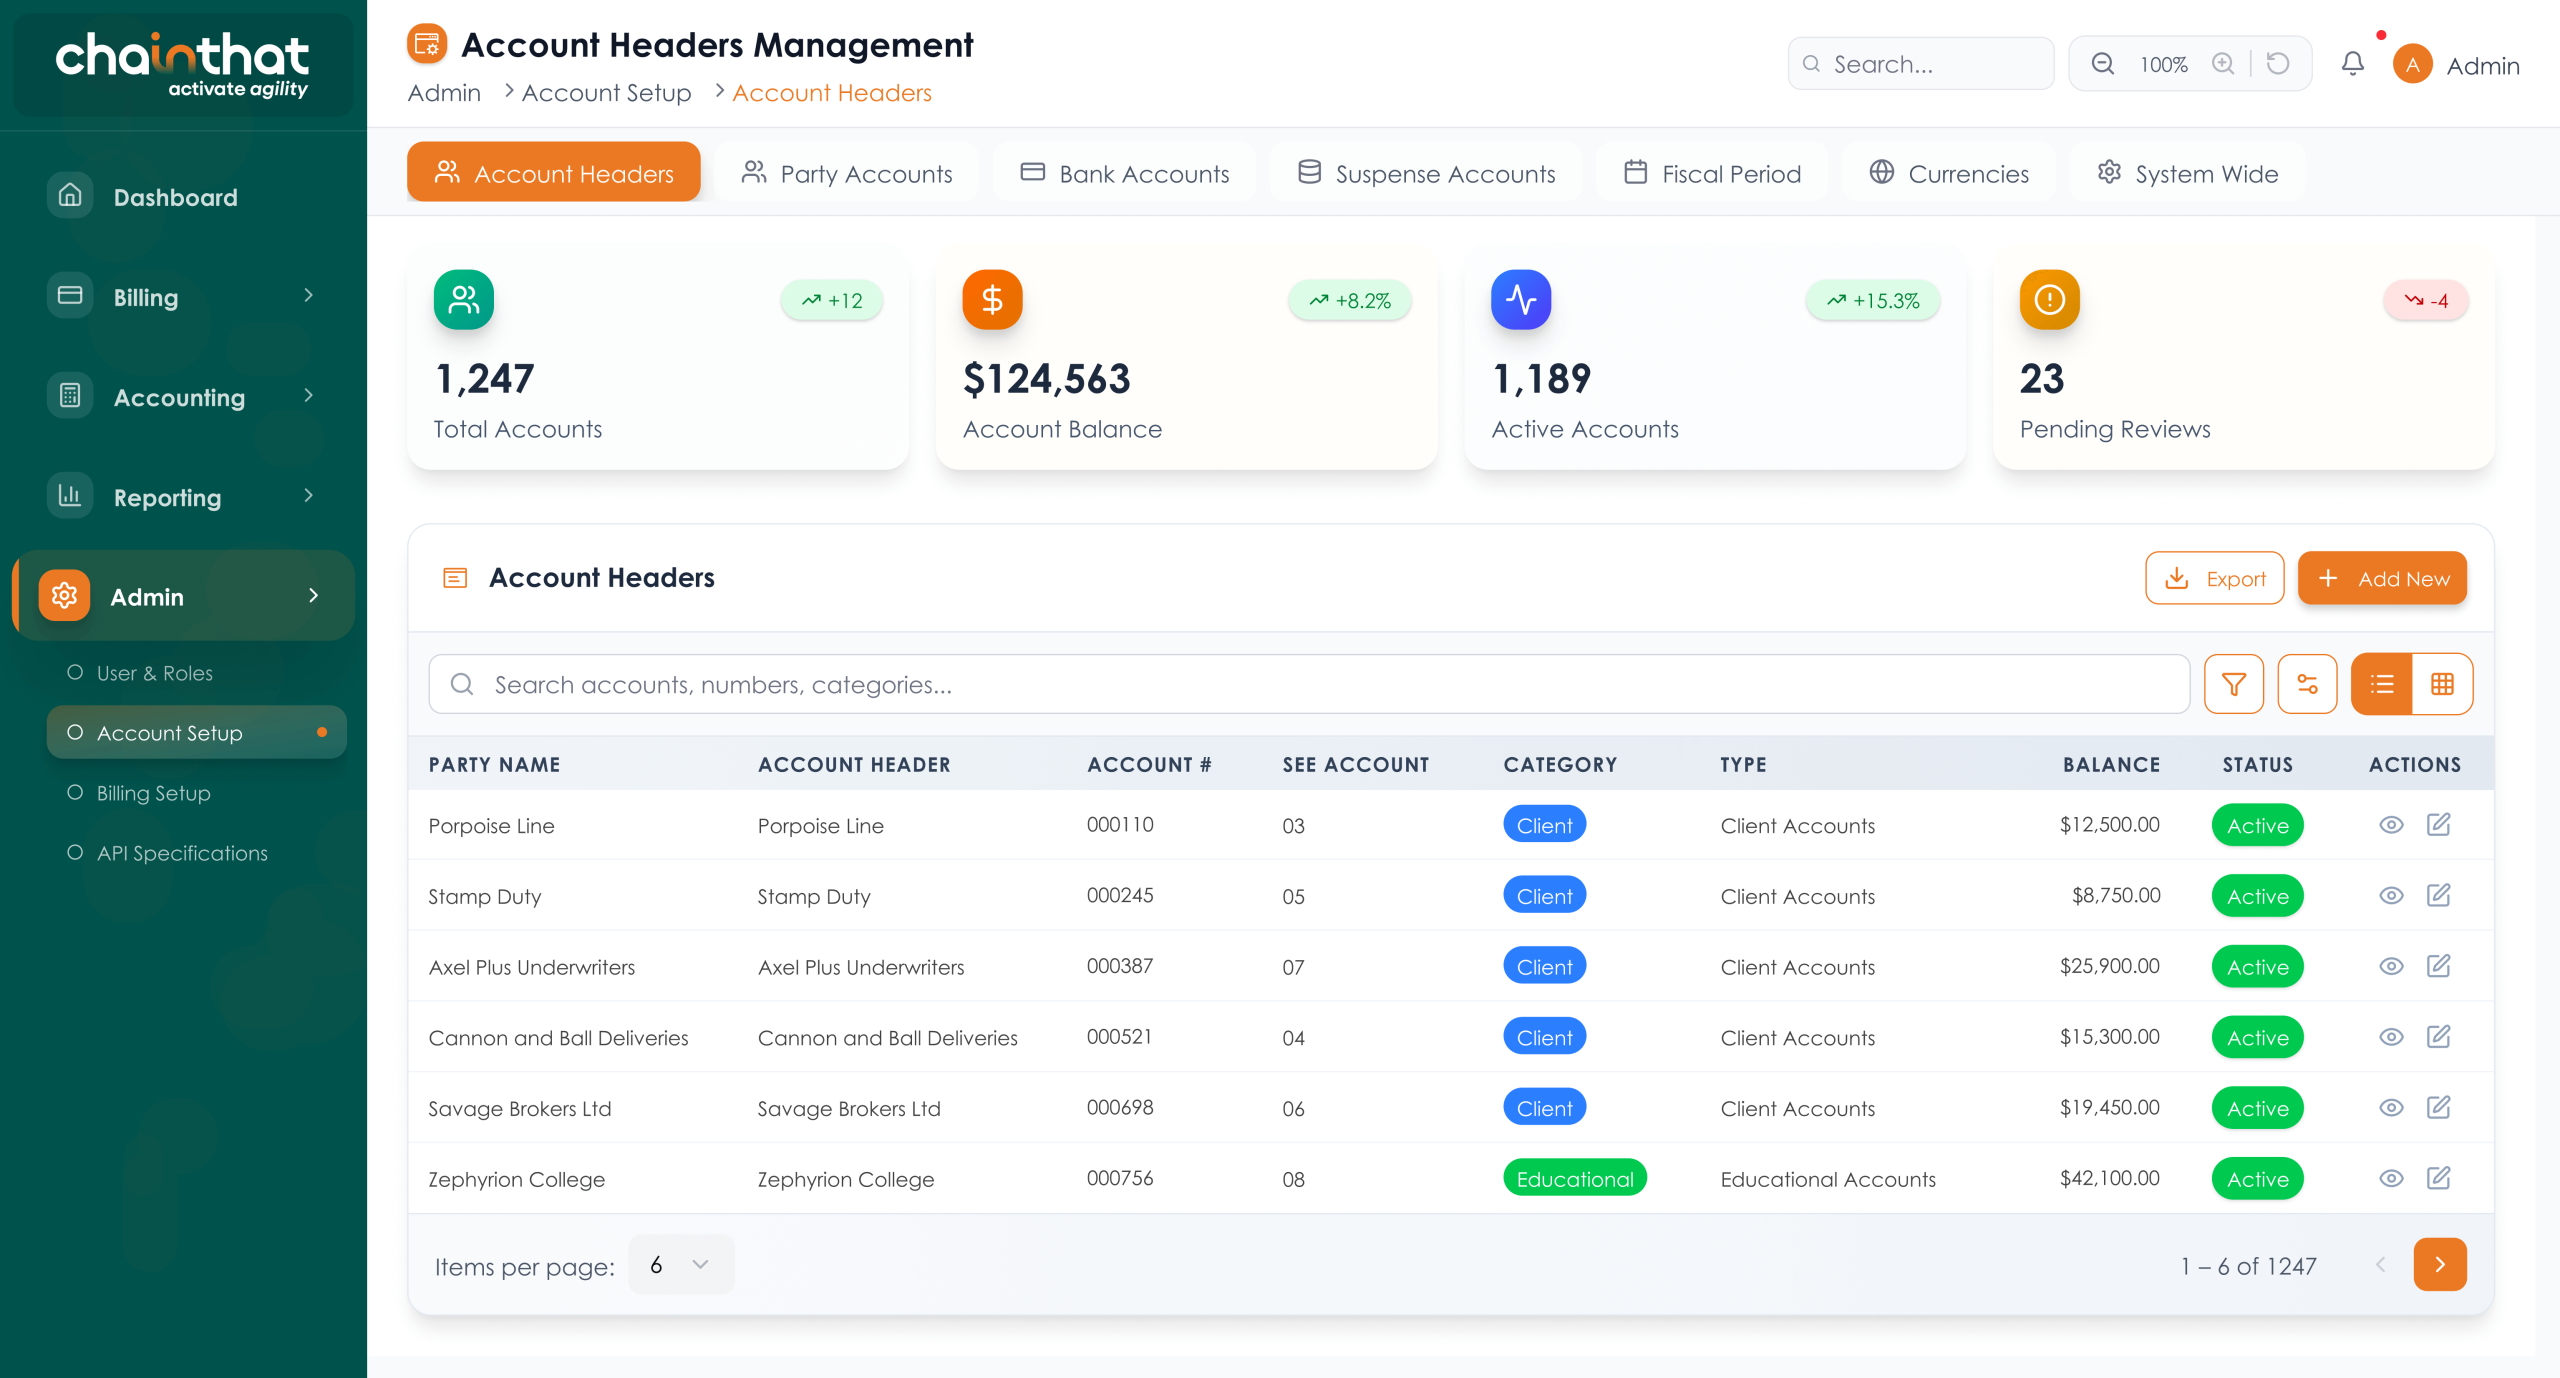Reset zoom with the circular arrow icon
The height and width of the screenshot is (1378, 2560).
[2278, 65]
